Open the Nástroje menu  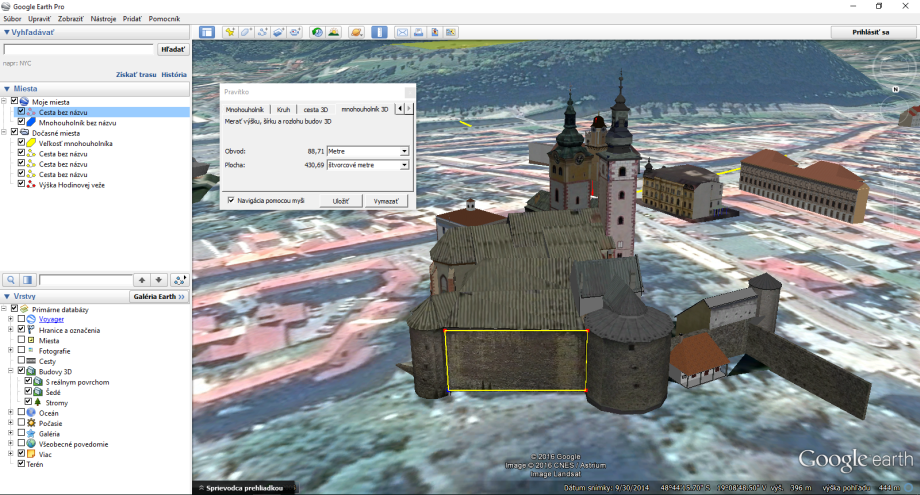coord(103,19)
